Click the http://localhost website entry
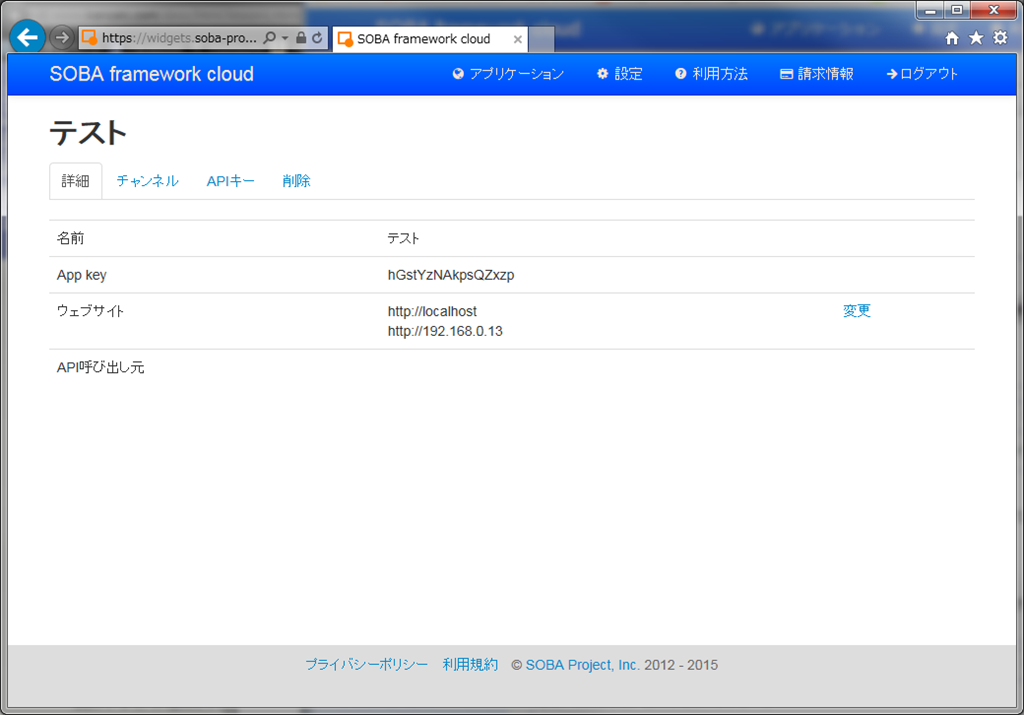Screen dimensions: 1024x715 pos(432,311)
